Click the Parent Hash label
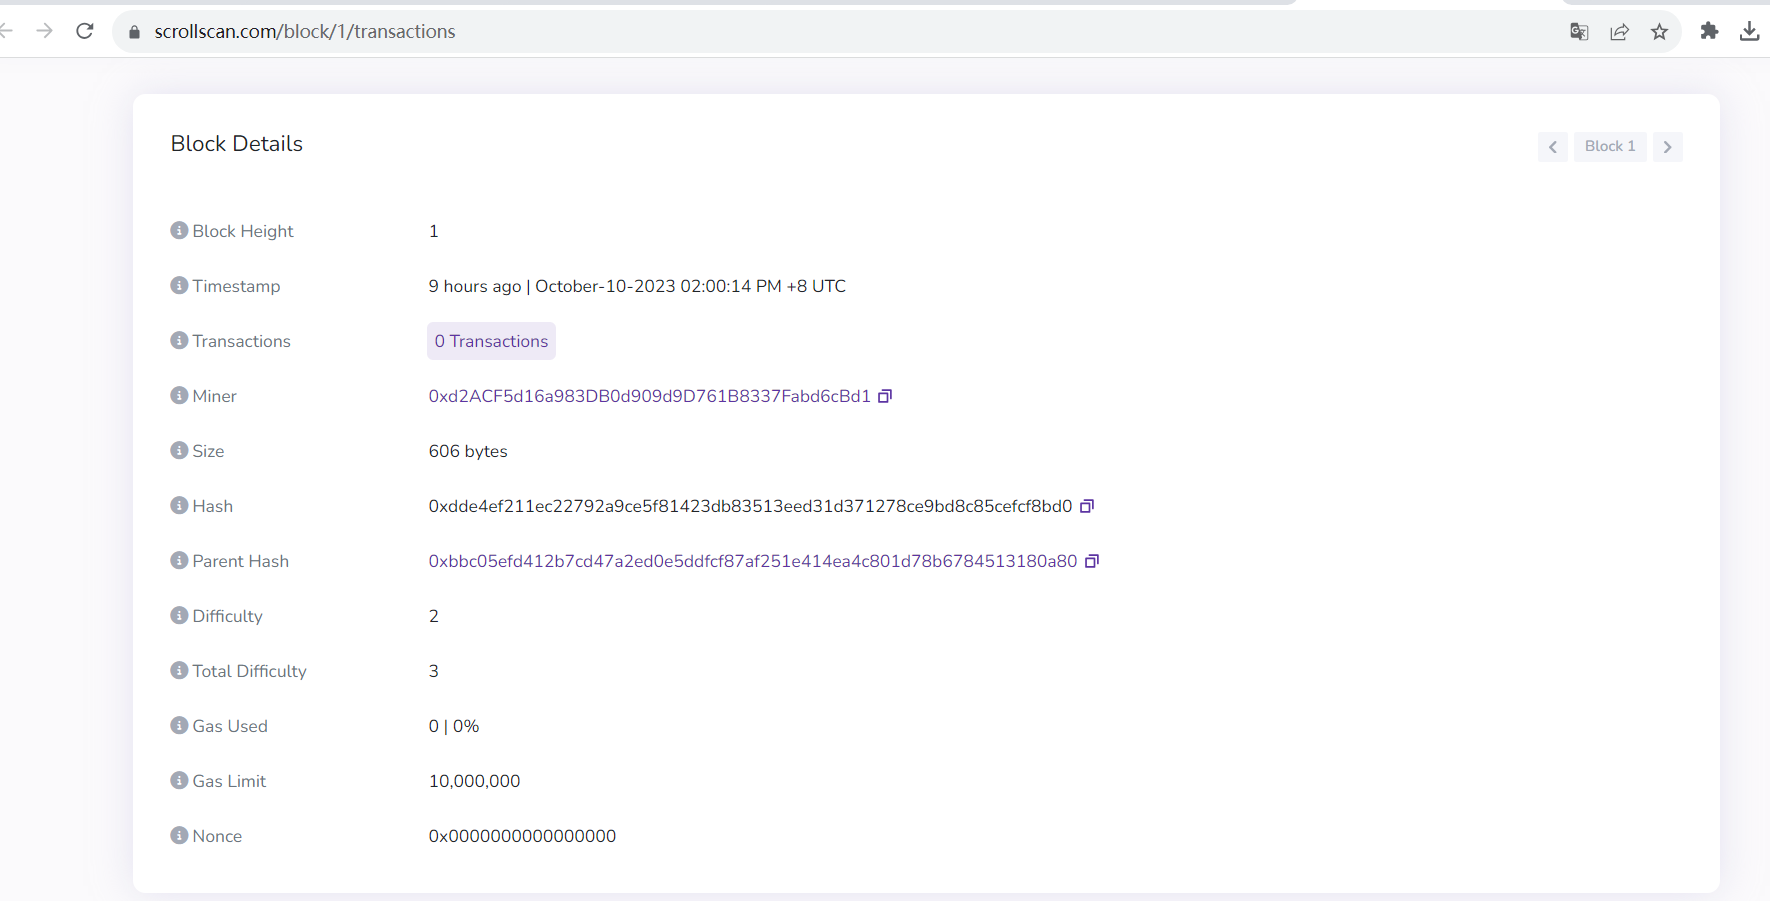The width and height of the screenshot is (1770, 901). (x=240, y=561)
